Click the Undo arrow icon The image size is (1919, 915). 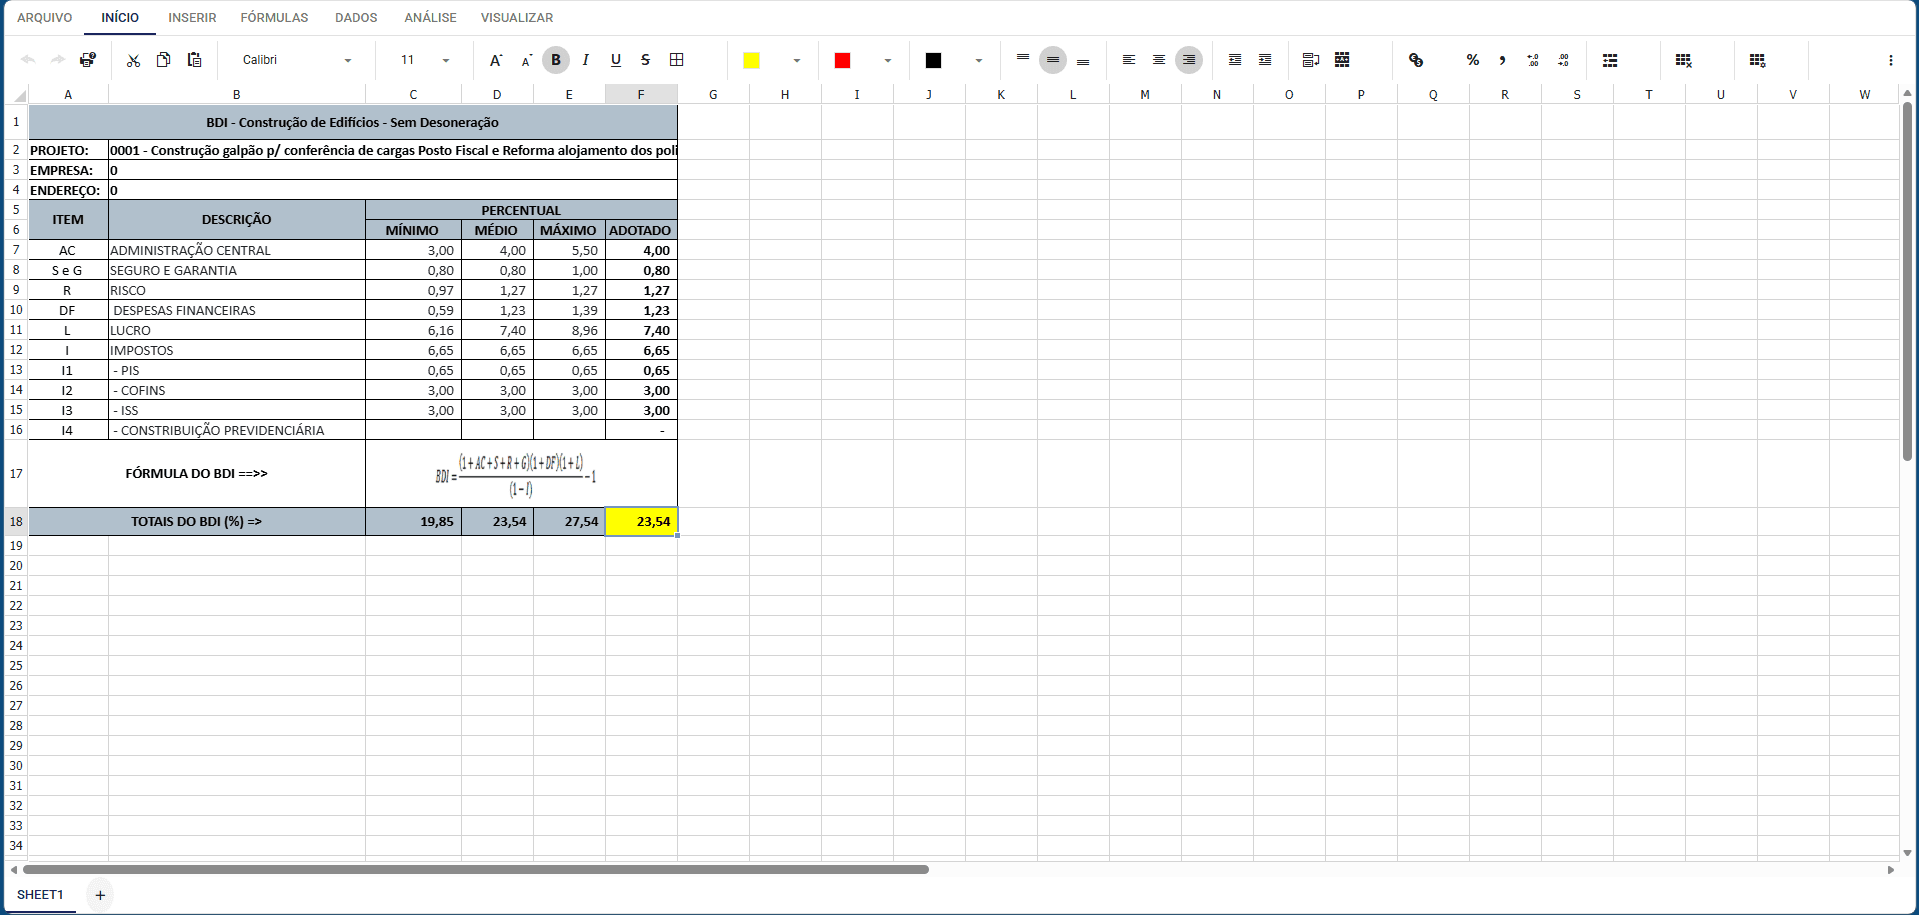[28, 60]
